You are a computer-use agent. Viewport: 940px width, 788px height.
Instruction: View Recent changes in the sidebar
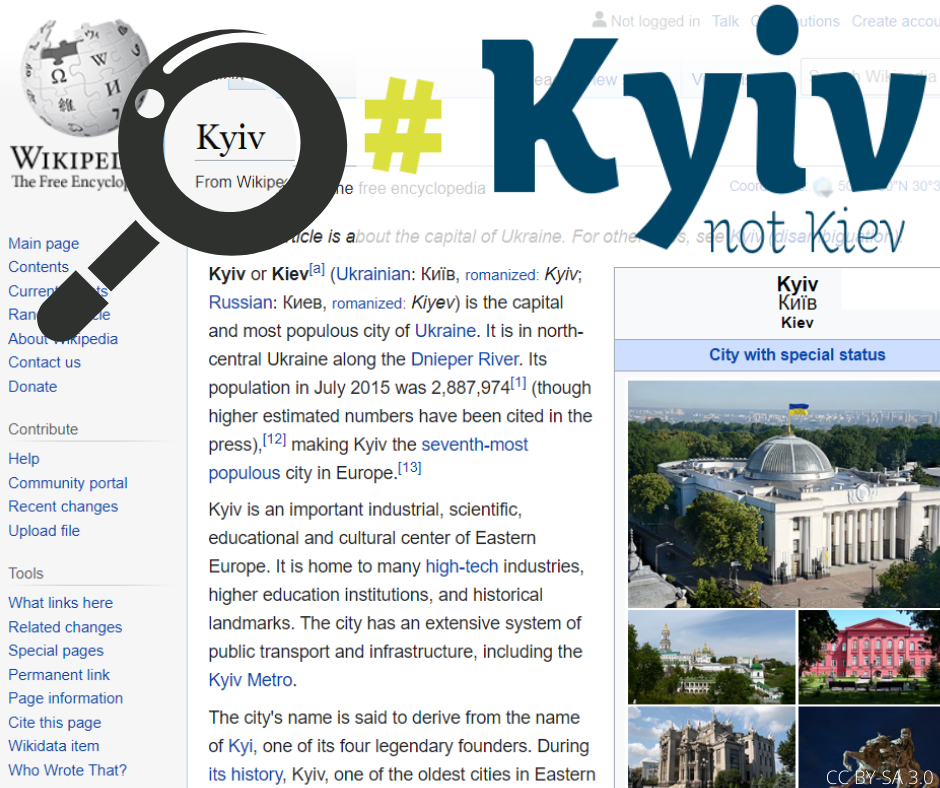tap(63, 507)
